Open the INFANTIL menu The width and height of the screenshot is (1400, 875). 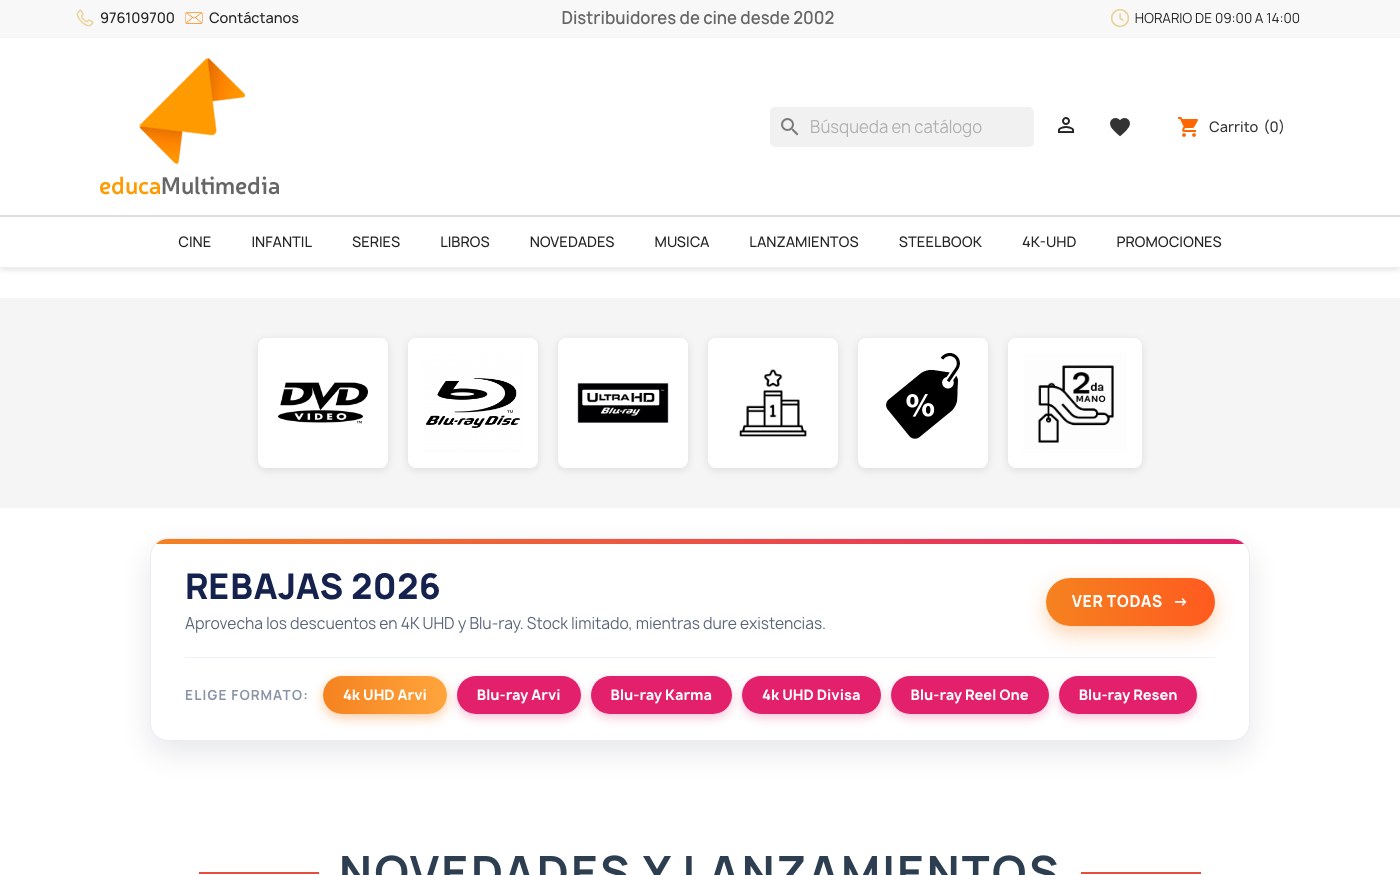click(282, 242)
